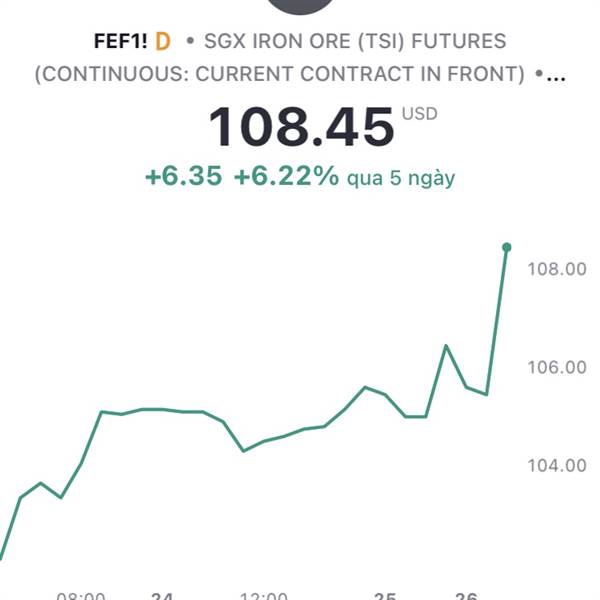Select the 24 date axis marker

[162, 596]
